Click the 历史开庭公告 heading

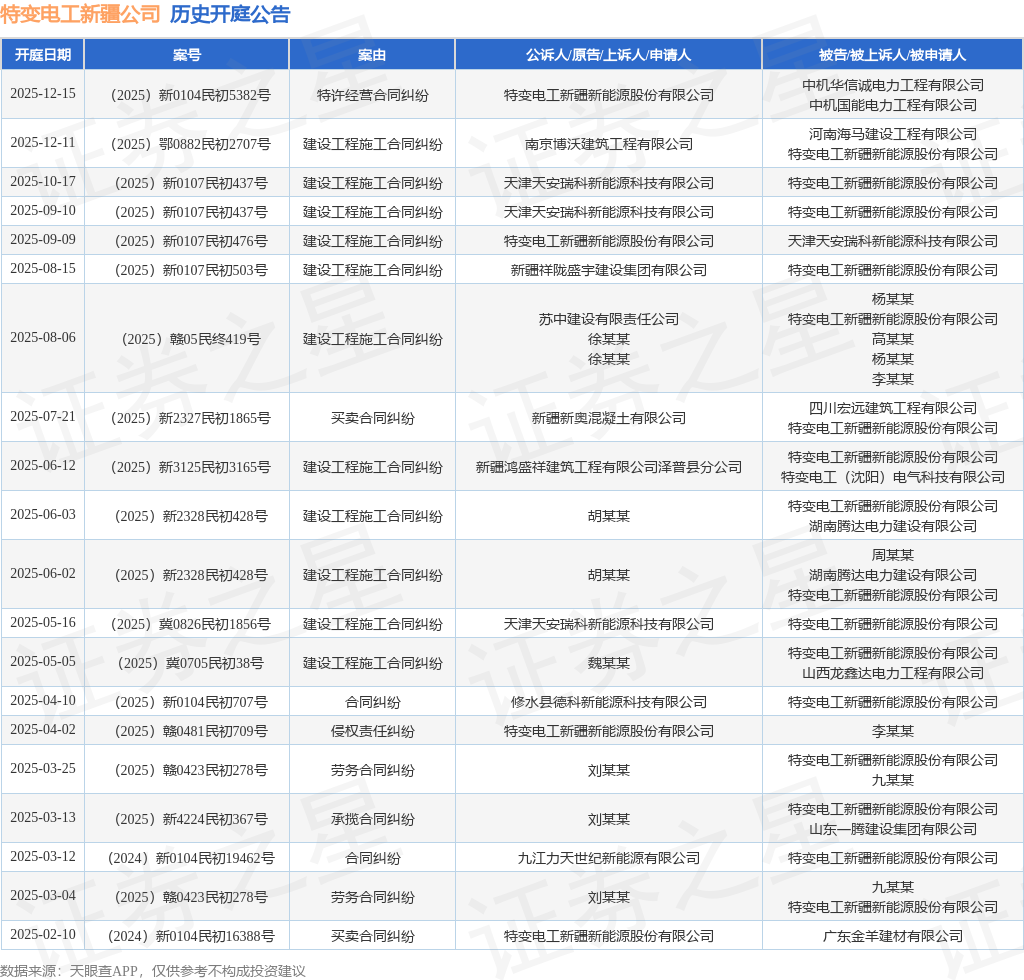click(230, 14)
